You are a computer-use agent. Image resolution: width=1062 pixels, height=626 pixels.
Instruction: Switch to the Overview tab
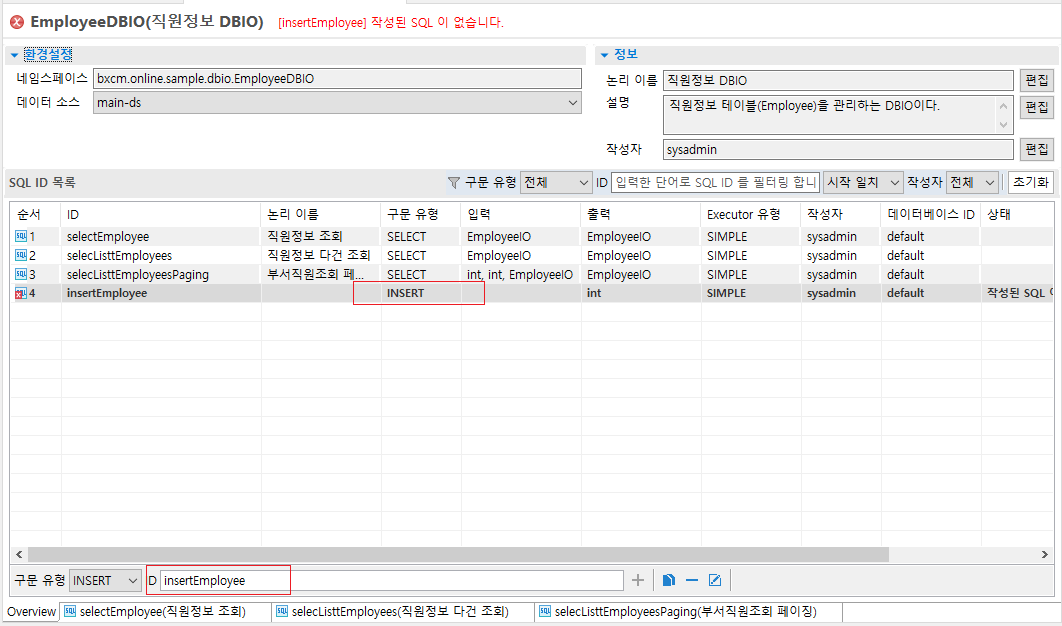[32, 611]
